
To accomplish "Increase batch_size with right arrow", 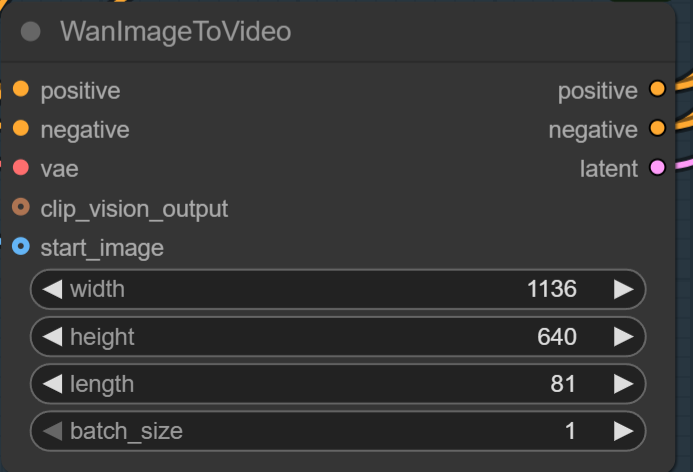I will click(x=623, y=431).
